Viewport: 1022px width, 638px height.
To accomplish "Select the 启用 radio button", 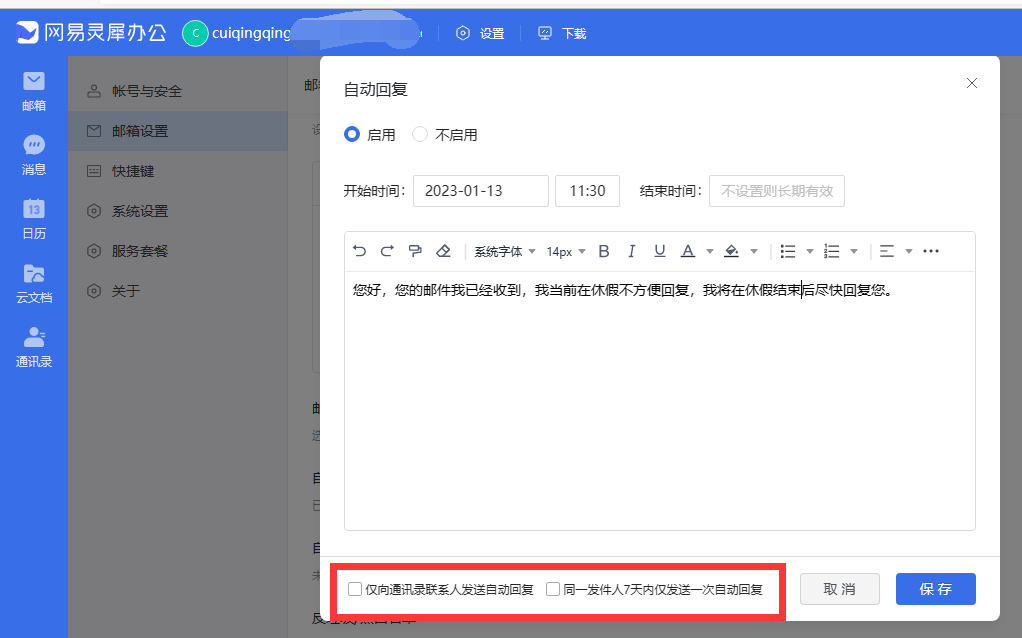I will (x=352, y=134).
